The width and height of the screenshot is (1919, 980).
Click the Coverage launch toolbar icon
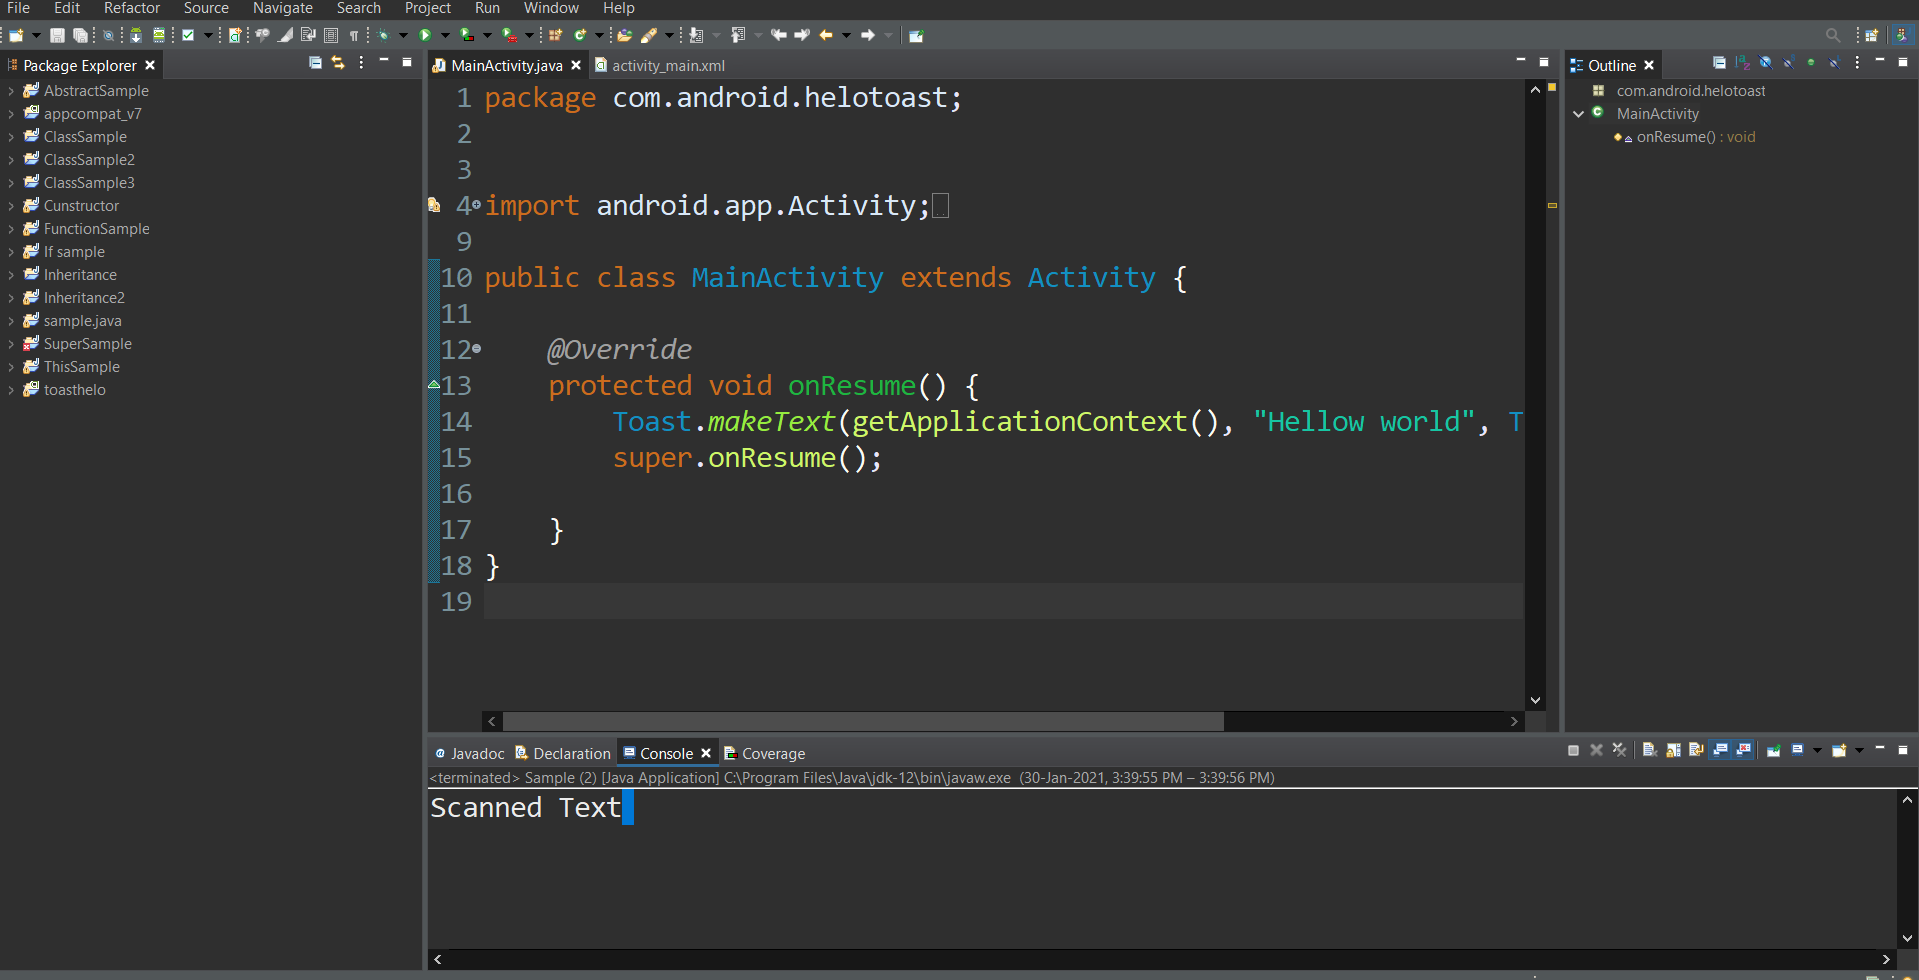(467, 35)
